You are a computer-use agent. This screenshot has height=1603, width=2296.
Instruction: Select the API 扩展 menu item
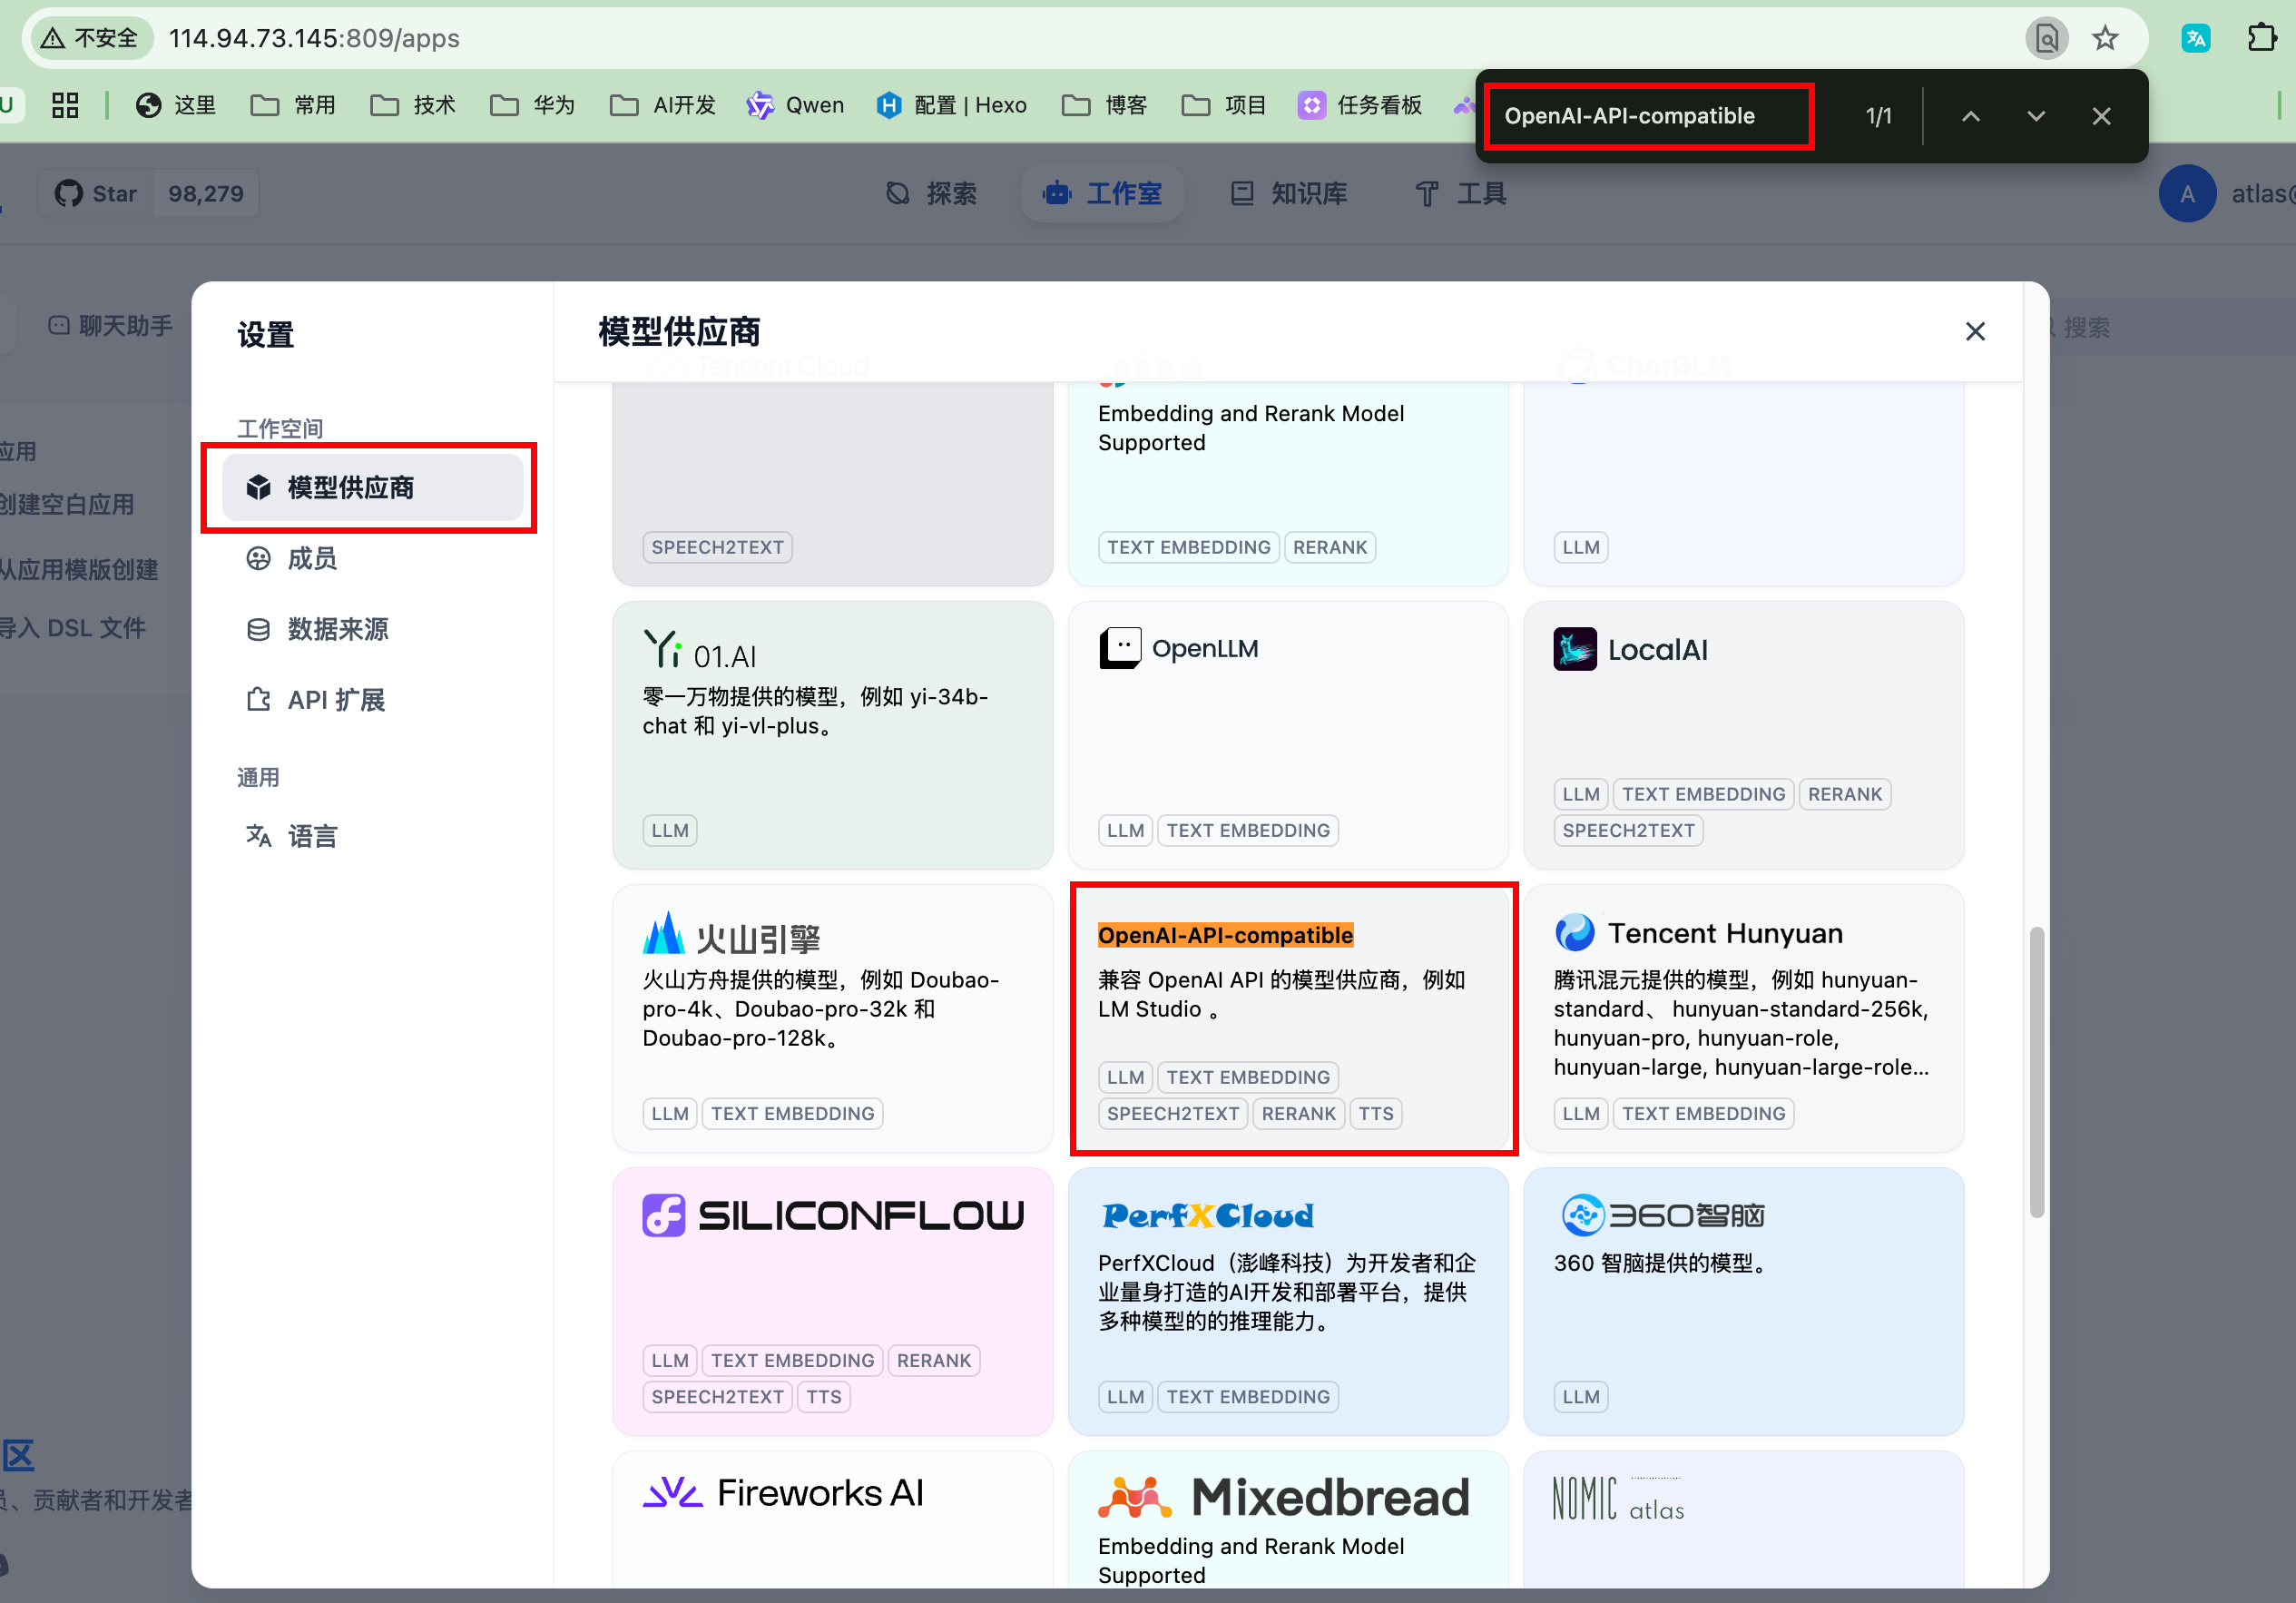click(x=335, y=700)
